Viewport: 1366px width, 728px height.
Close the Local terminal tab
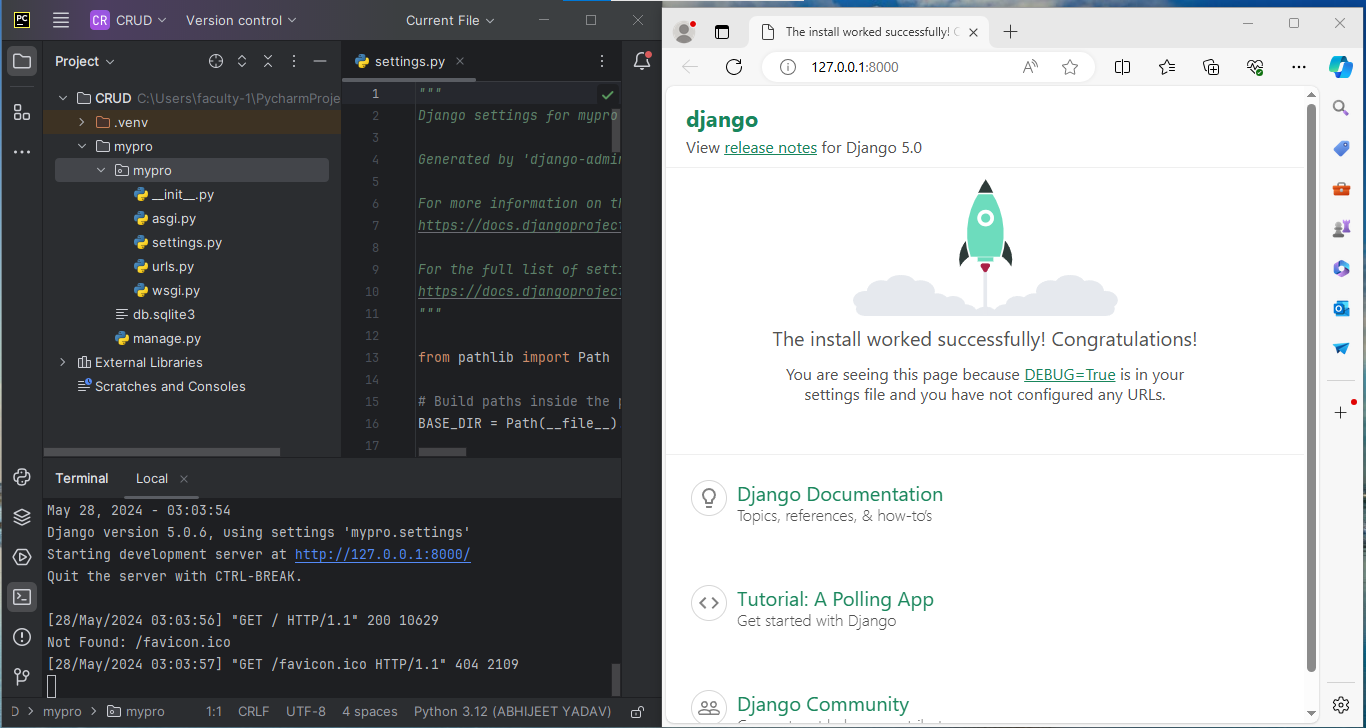[x=184, y=478]
